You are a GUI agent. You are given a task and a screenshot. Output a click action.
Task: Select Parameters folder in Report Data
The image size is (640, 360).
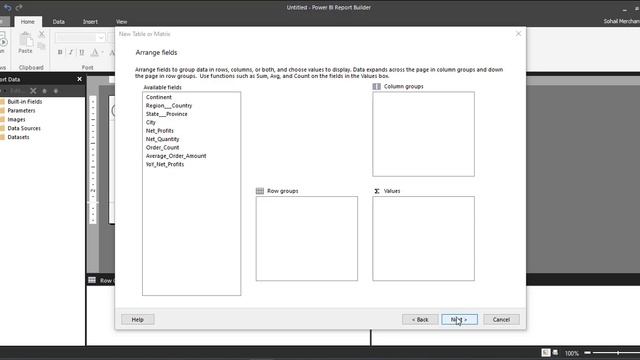click(21, 111)
